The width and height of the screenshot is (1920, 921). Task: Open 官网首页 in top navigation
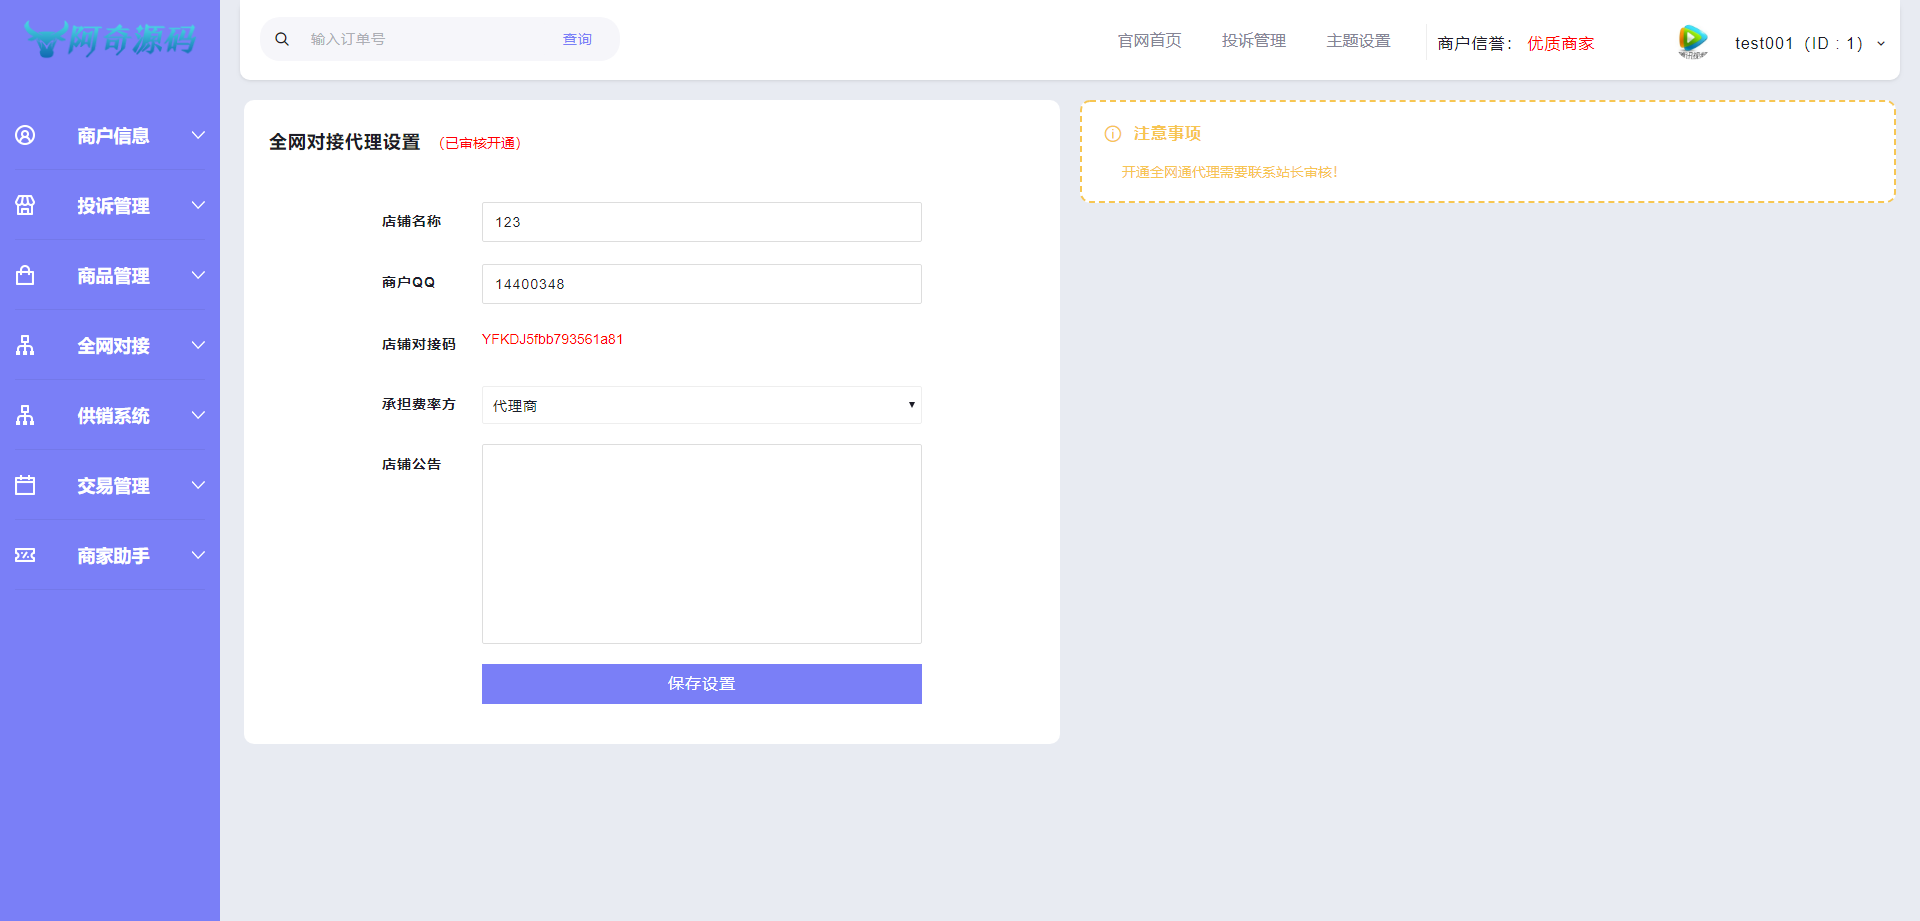pos(1149,41)
